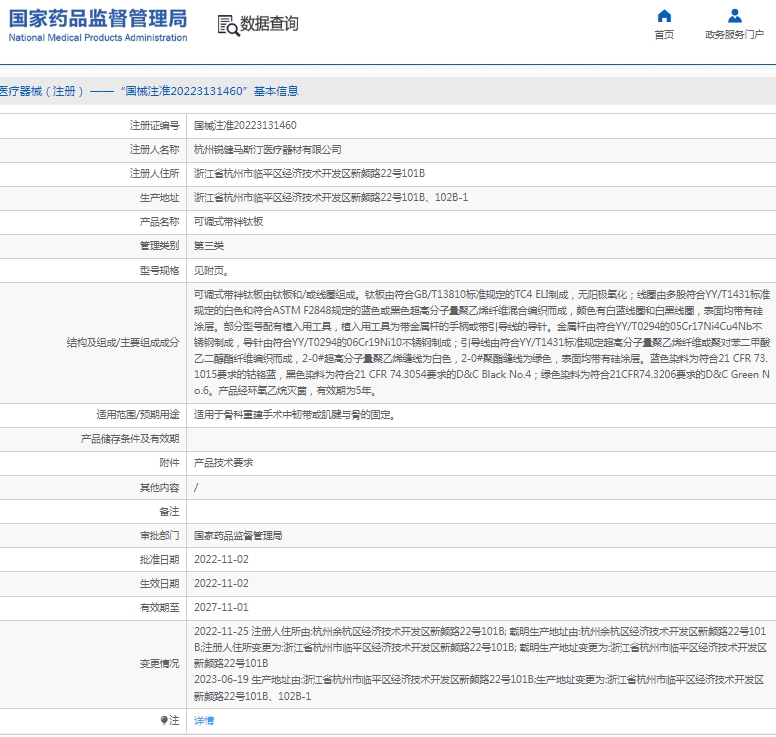Viewport: 776px width, 737px height.
Task: Click the slash value in 其他内容 row
Action: (196, 488)
